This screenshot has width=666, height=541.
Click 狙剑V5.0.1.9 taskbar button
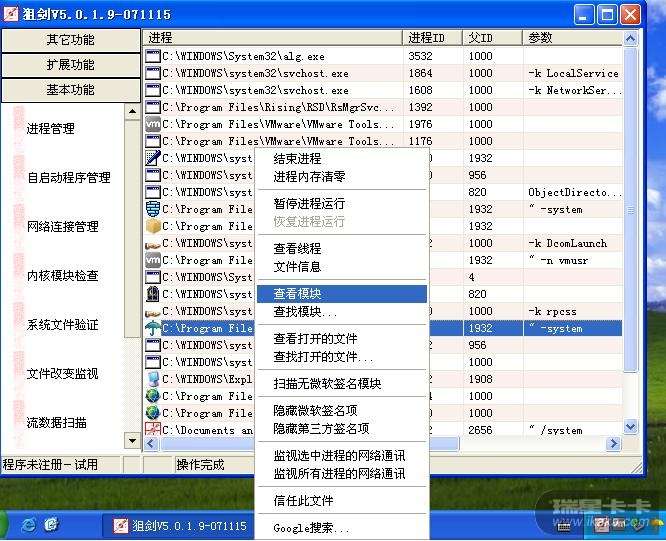pyautogui.click(x=180, y=525)
